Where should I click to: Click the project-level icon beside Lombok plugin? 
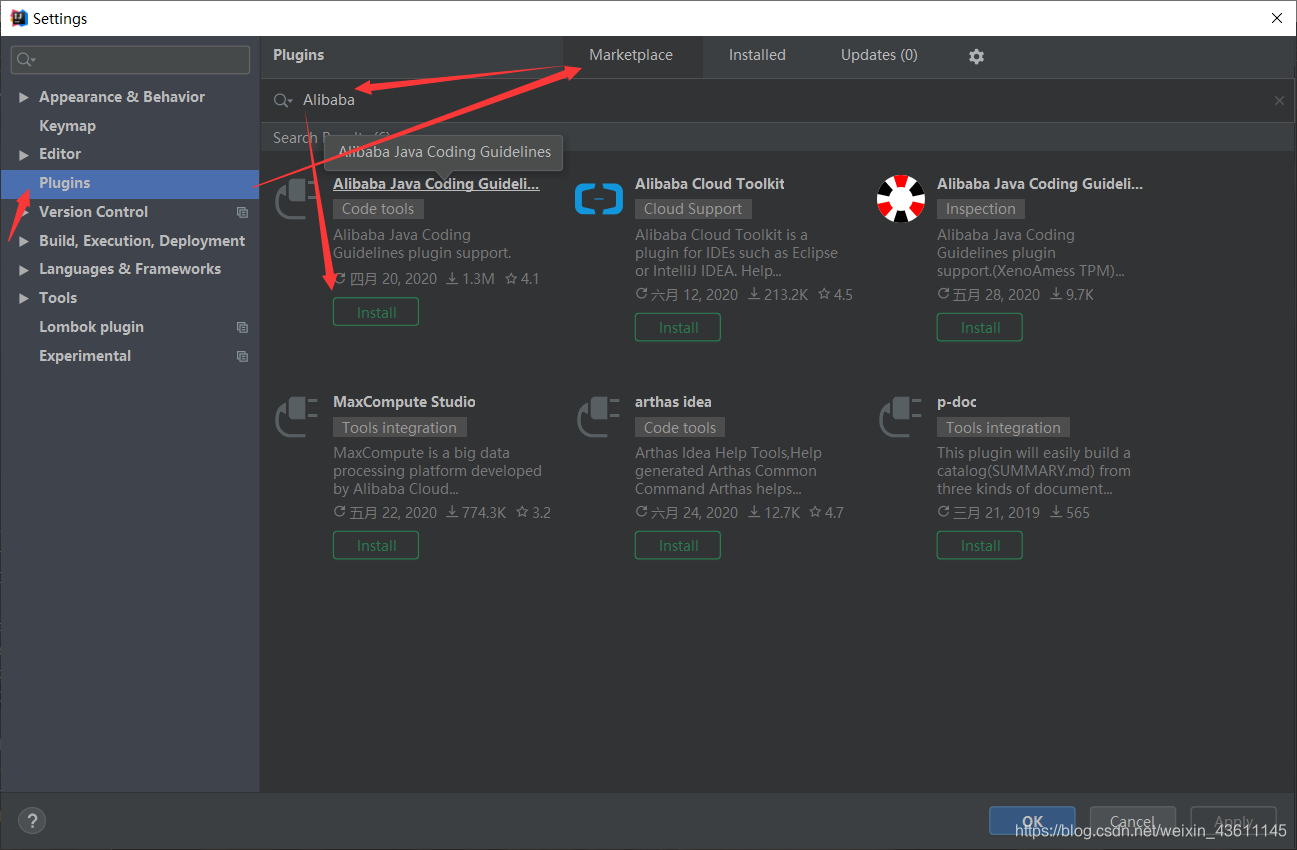click(242, 327)
